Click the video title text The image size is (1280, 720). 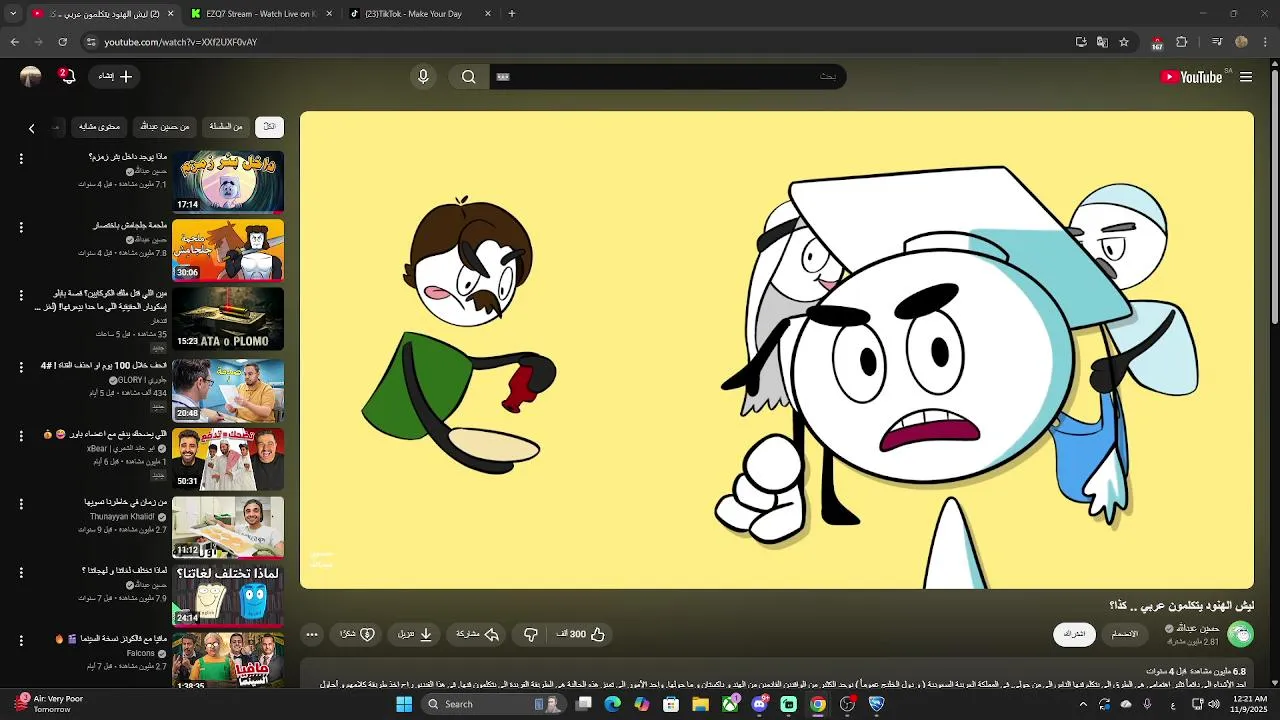point(1181,605)
